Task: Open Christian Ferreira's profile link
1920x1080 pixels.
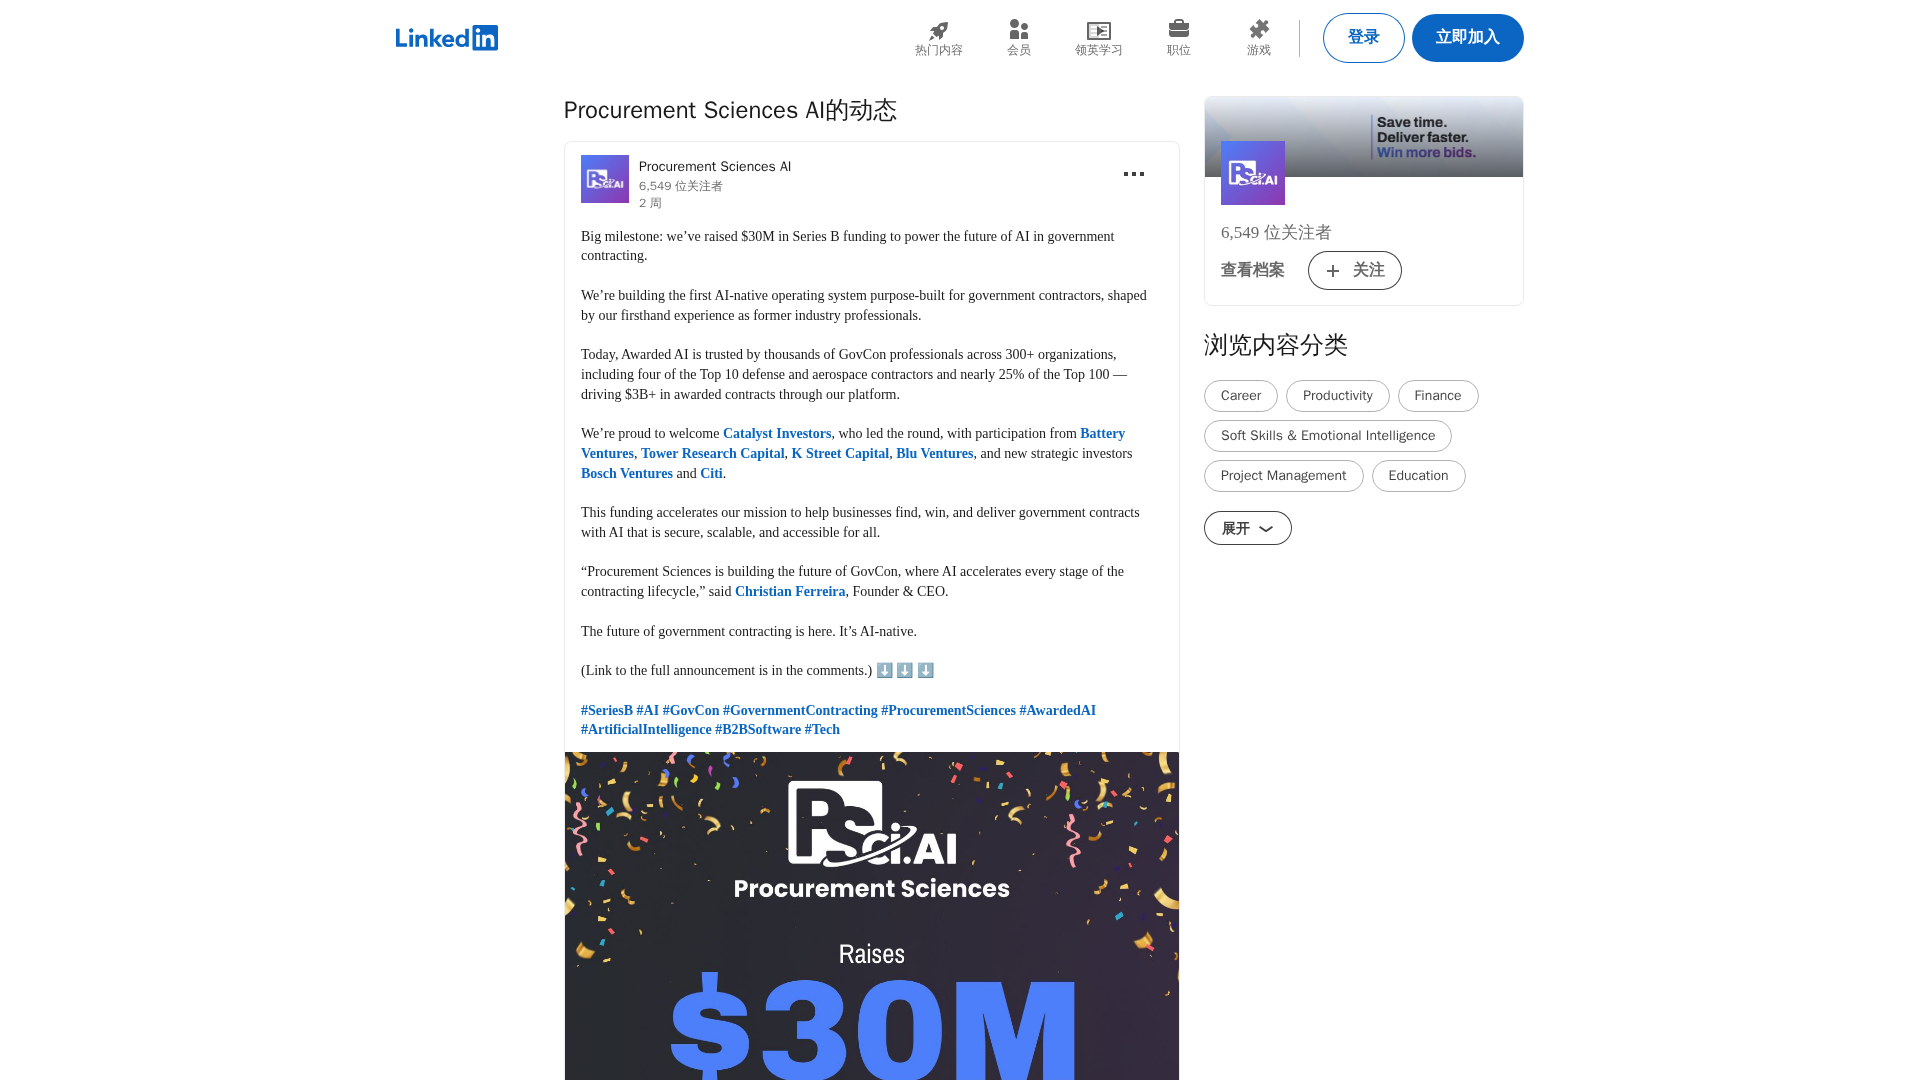Action: pos(789,592)
